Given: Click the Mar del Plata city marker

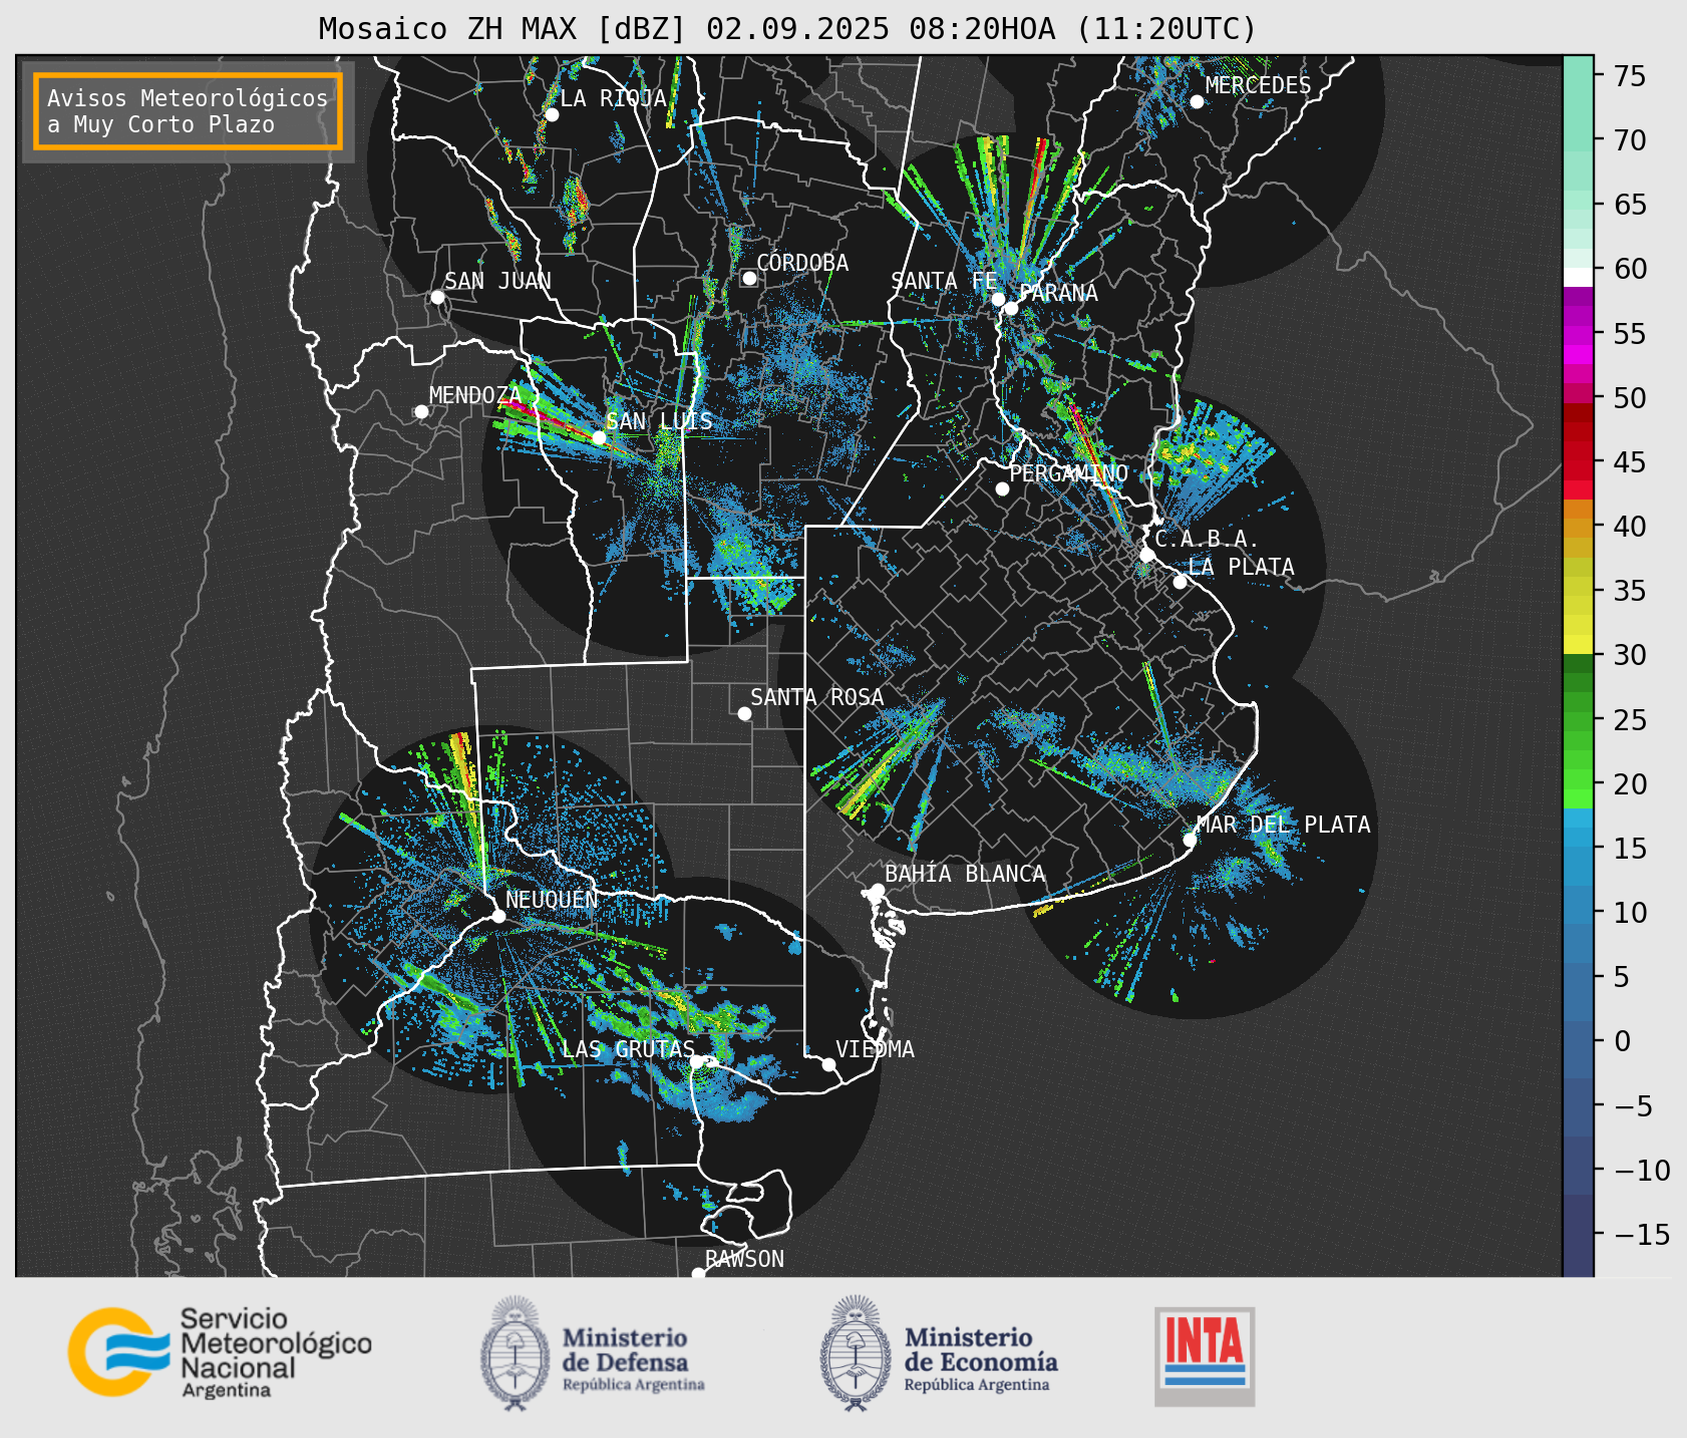Looking at the screenshot, I should (x=1190, y=840).
